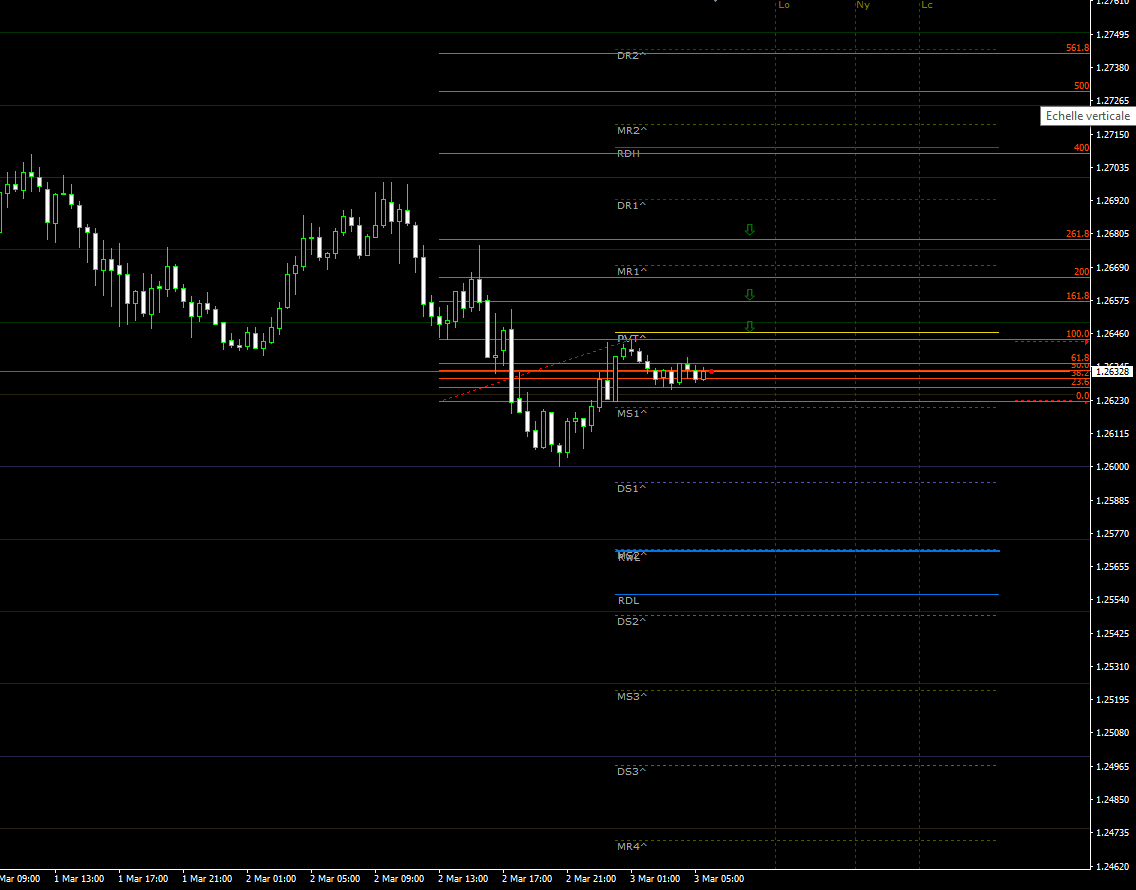The height and width of the screenshot is (890, 1136).
Task: Click the DS1^ support label
Action: click(x=631, y=489)
